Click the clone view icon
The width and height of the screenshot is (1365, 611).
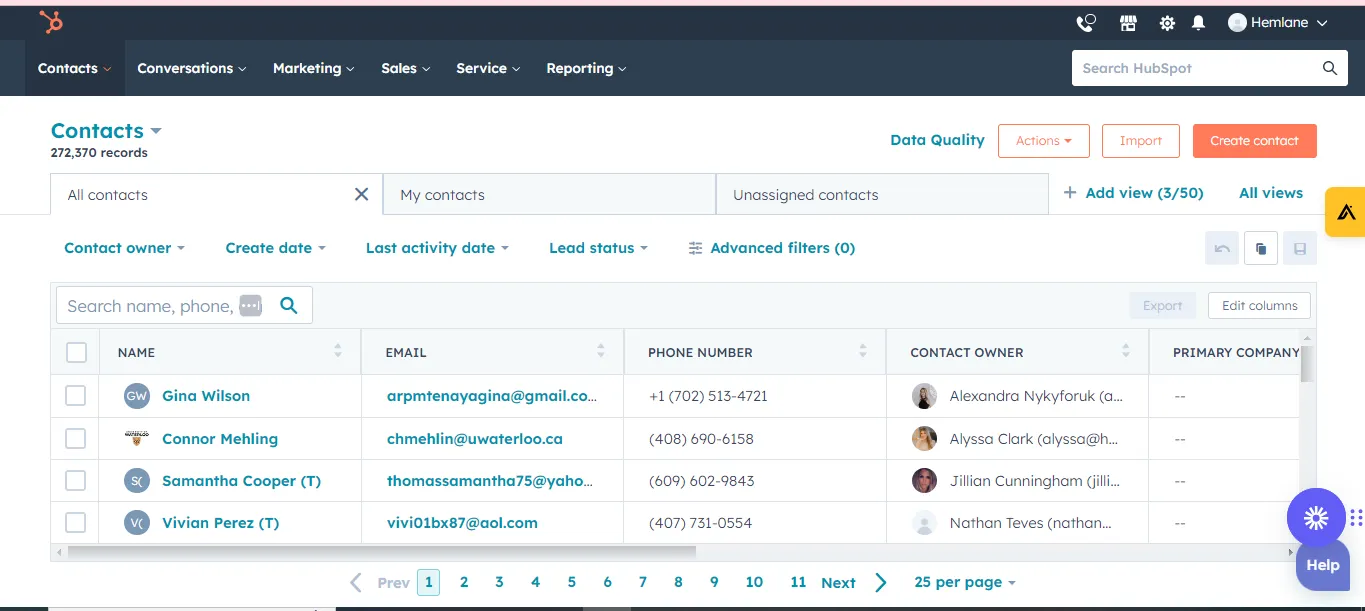[x=1261, y=249]
